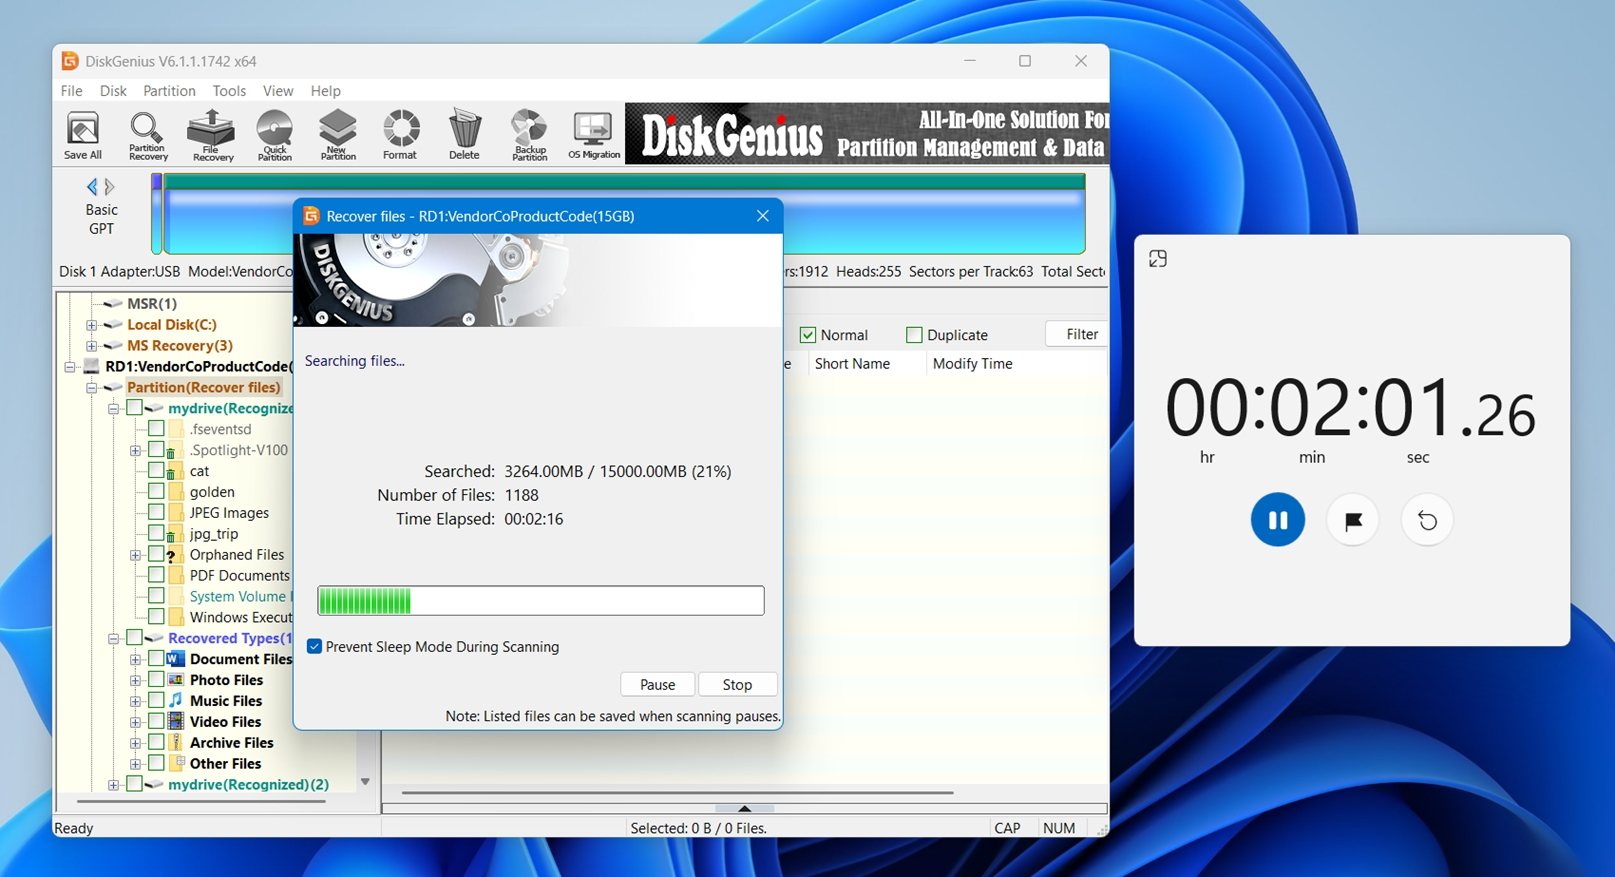Expand the Orphaned Files folder
This screenshot has height=877, width=1615.
[135, 555]
